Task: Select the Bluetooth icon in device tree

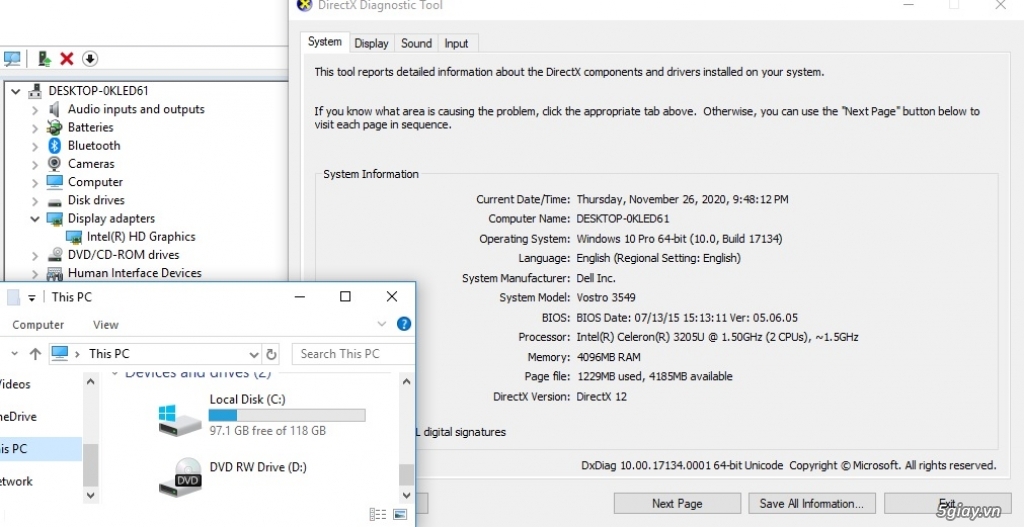Action: [55, 146]
